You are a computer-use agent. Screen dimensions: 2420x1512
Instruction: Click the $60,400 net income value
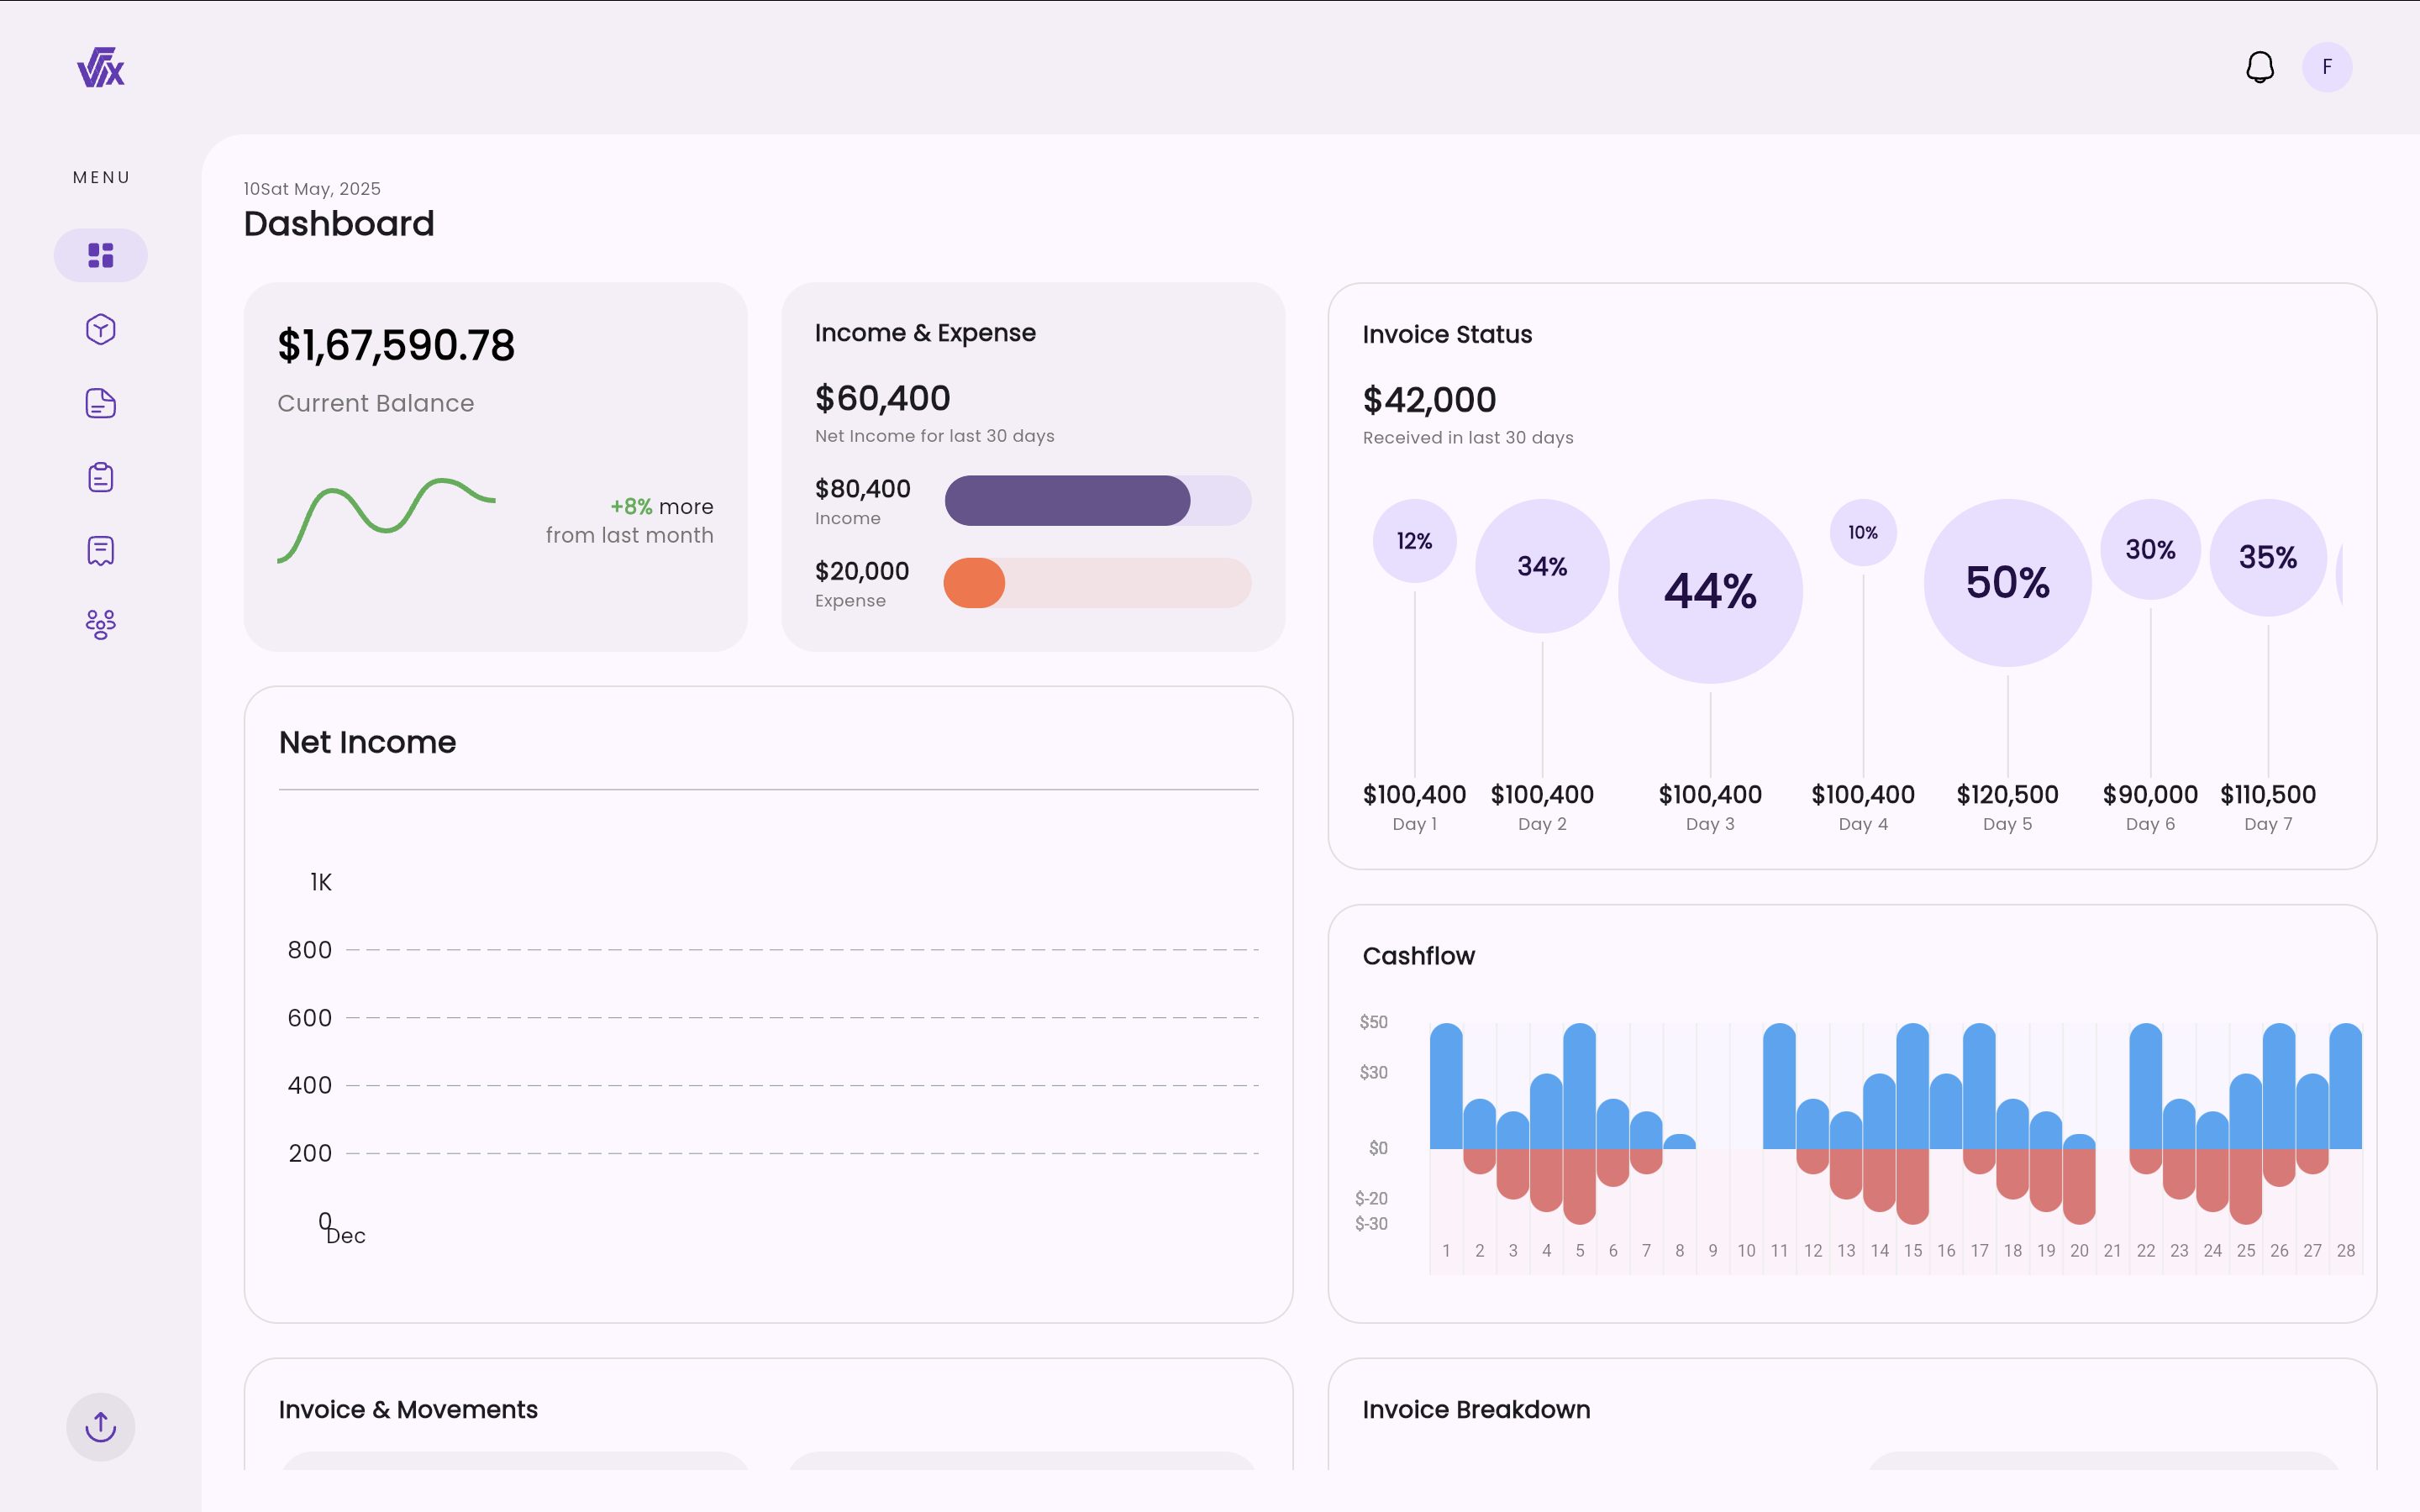[882, 398]
